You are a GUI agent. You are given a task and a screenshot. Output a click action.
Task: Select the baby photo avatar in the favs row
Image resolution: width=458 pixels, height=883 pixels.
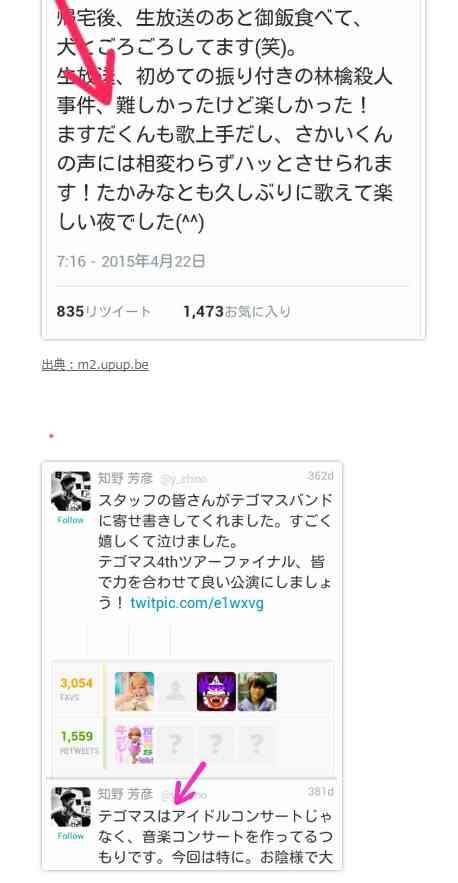(134, 692)
